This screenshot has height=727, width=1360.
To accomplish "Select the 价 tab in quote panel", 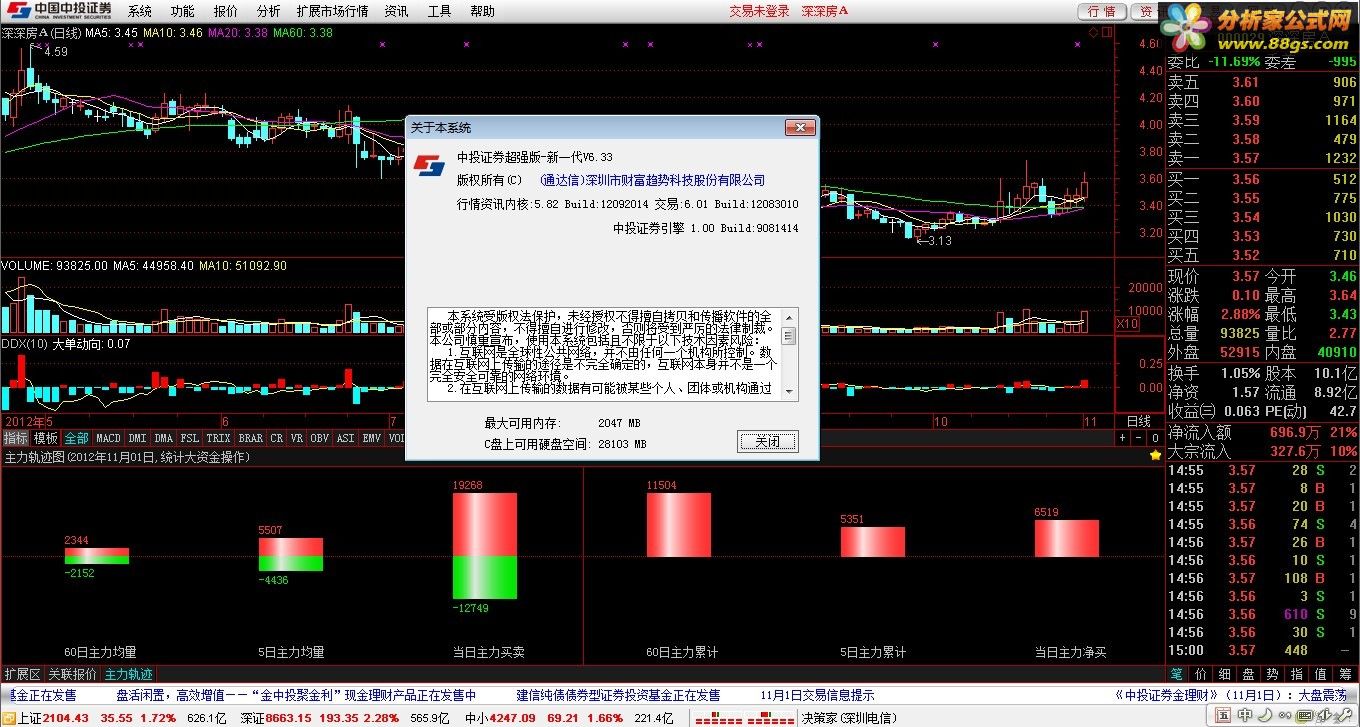I will coord(1200,674).
